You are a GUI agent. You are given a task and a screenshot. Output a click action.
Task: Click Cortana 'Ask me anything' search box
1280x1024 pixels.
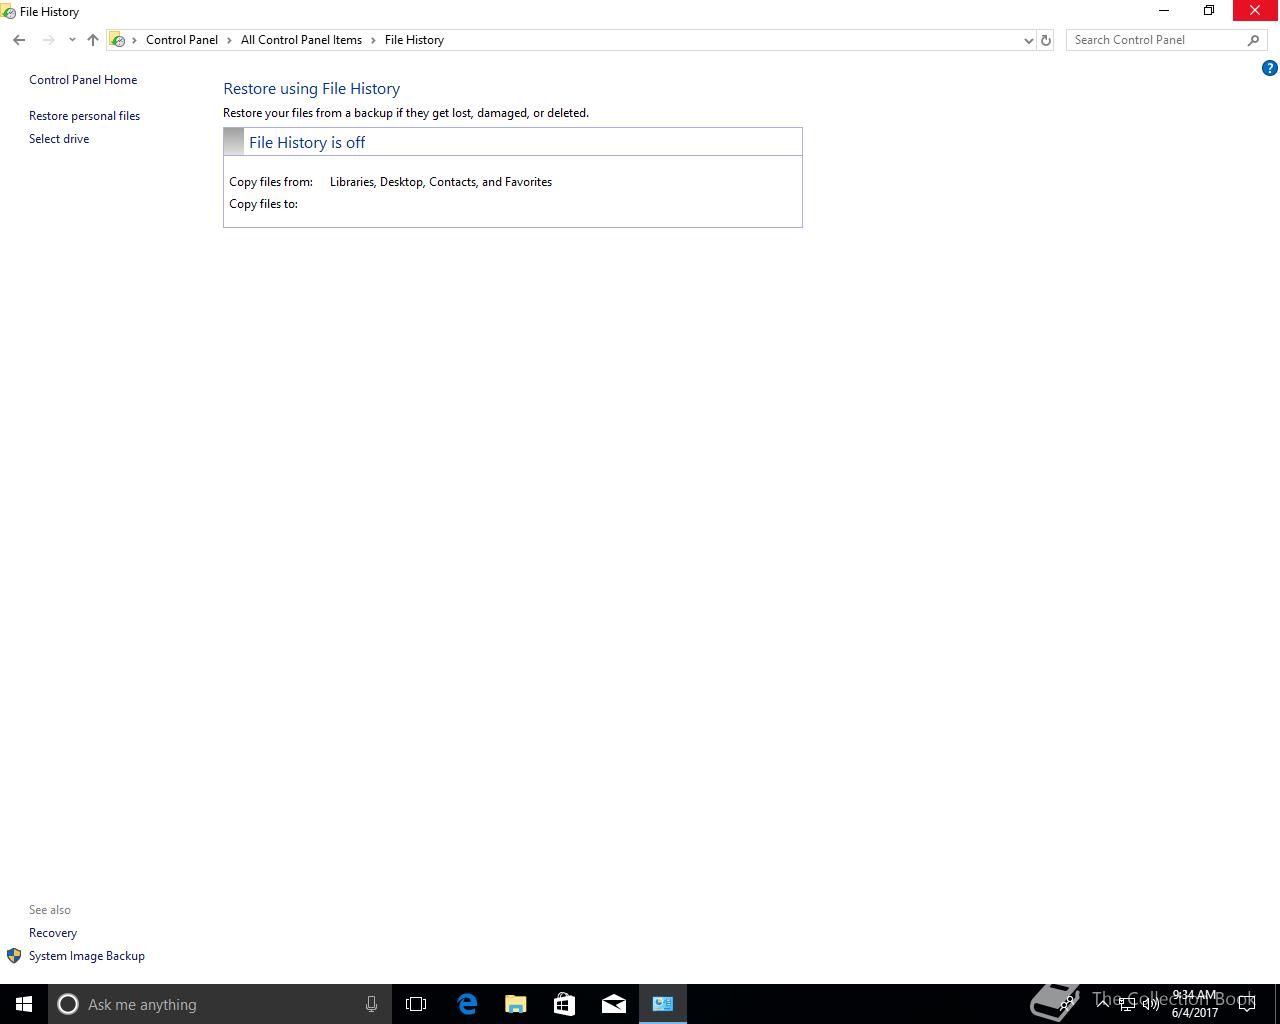pyautogui.click(x=219, y=1004)
